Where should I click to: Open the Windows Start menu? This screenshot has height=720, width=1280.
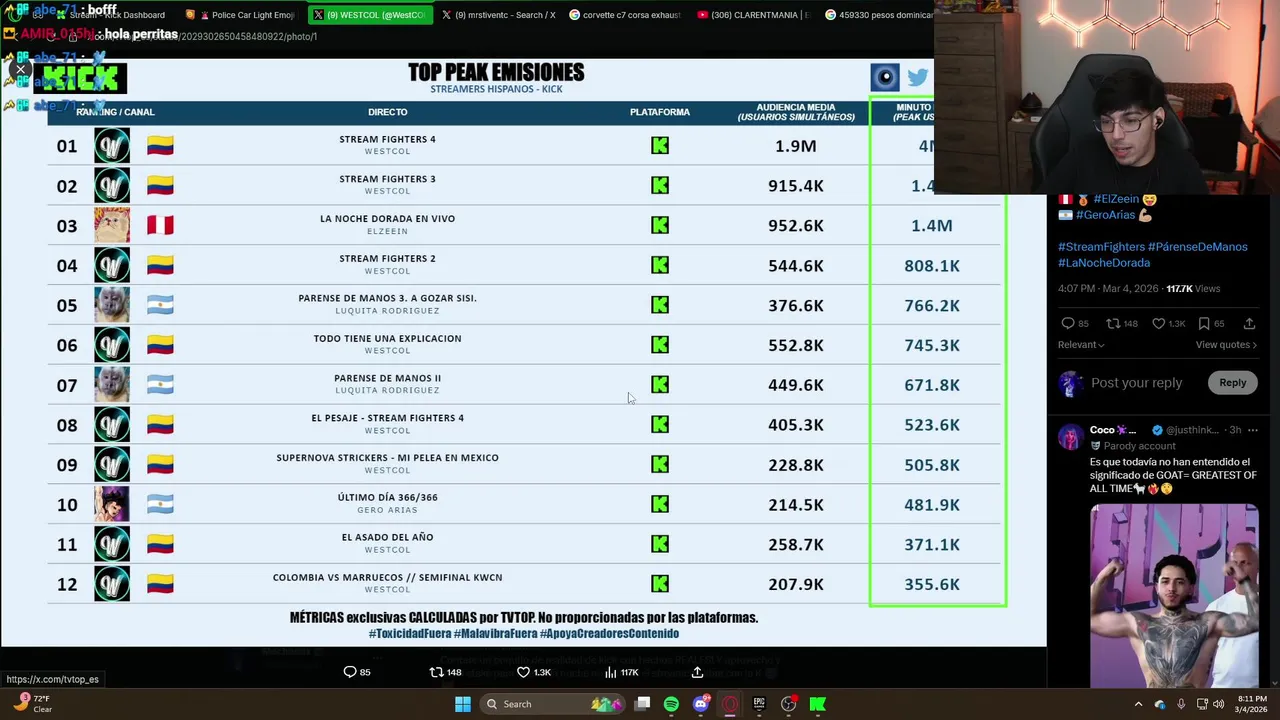[462, 704]
